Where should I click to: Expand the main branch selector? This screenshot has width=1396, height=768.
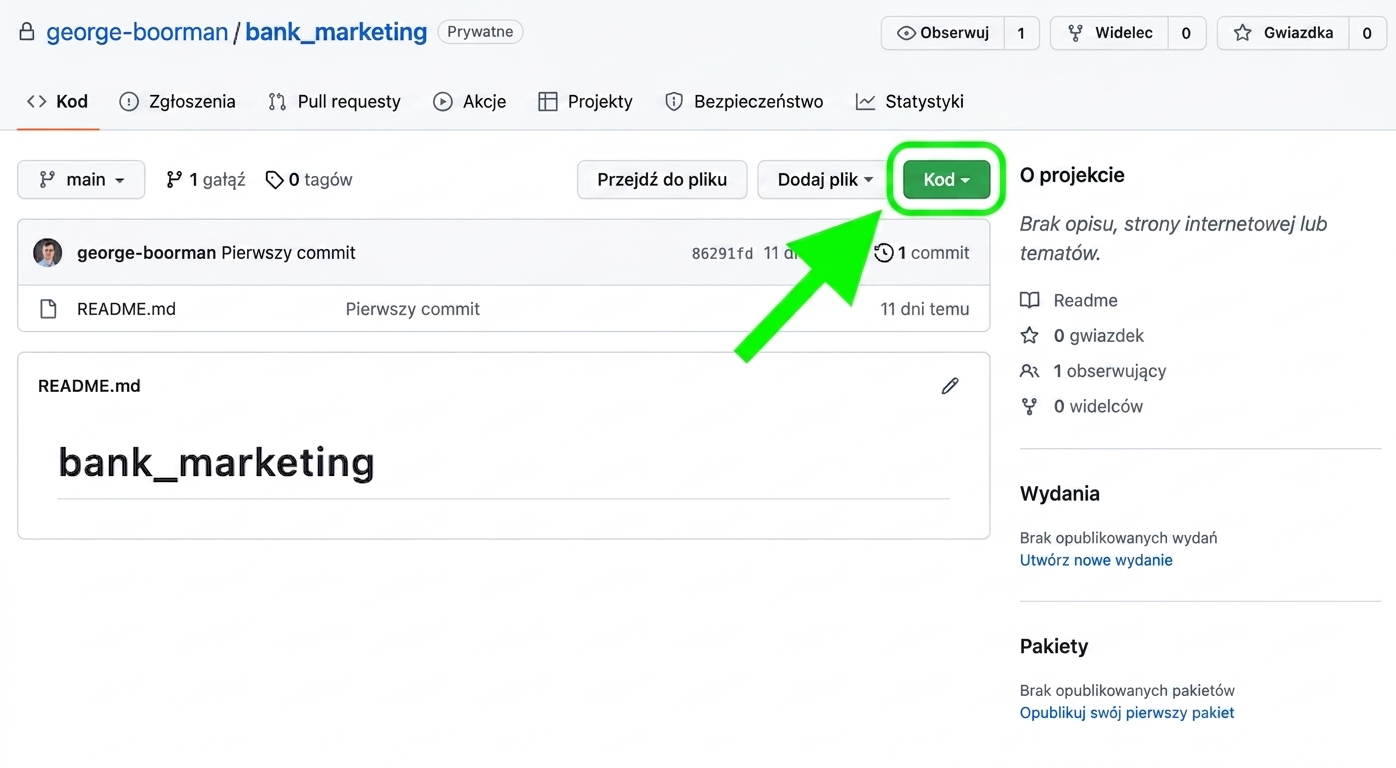coord(81,180)
